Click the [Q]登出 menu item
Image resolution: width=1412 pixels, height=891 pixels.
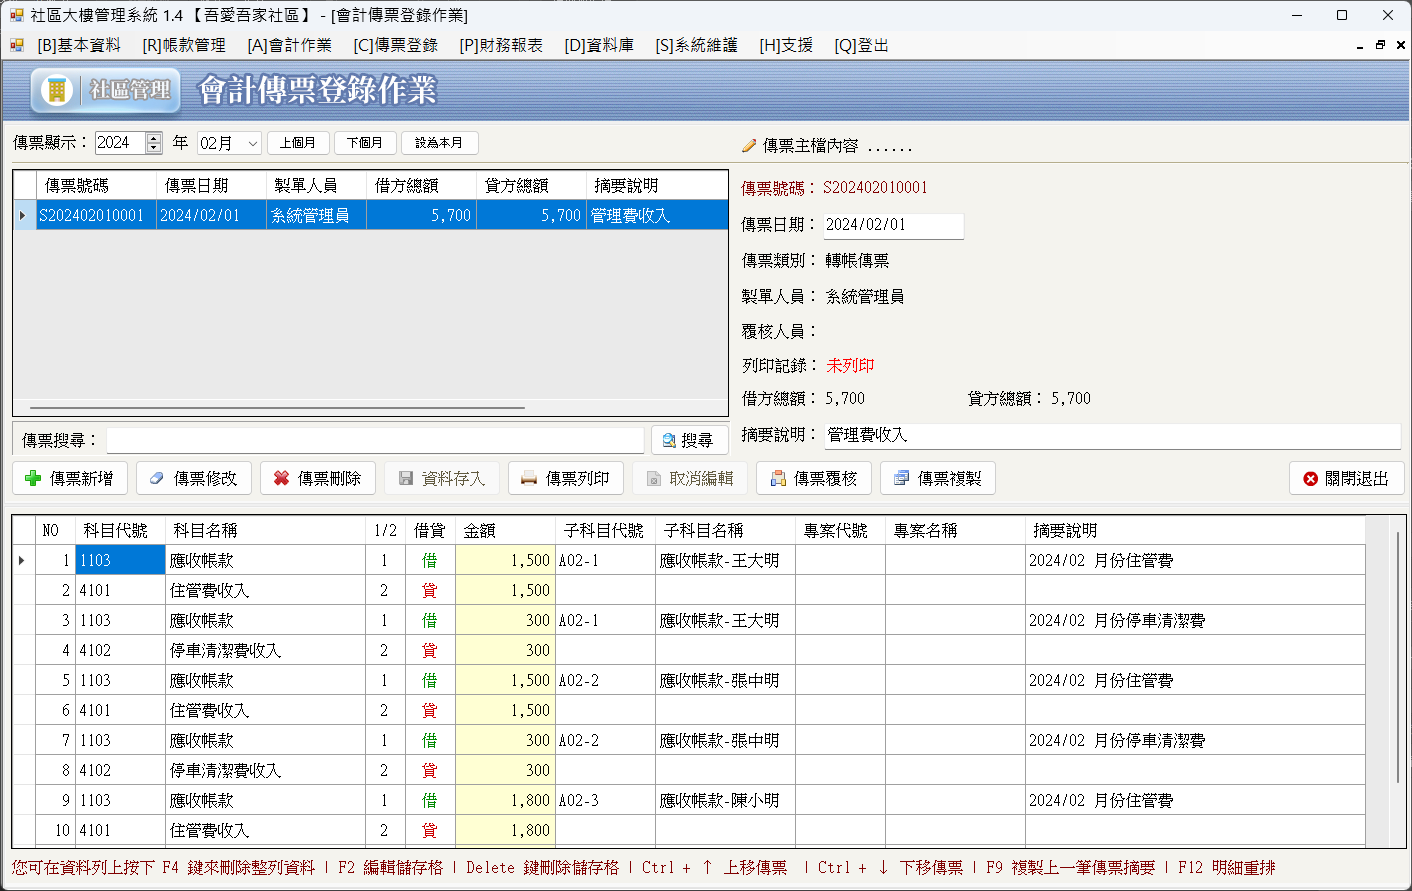click(x=861, y=45)
